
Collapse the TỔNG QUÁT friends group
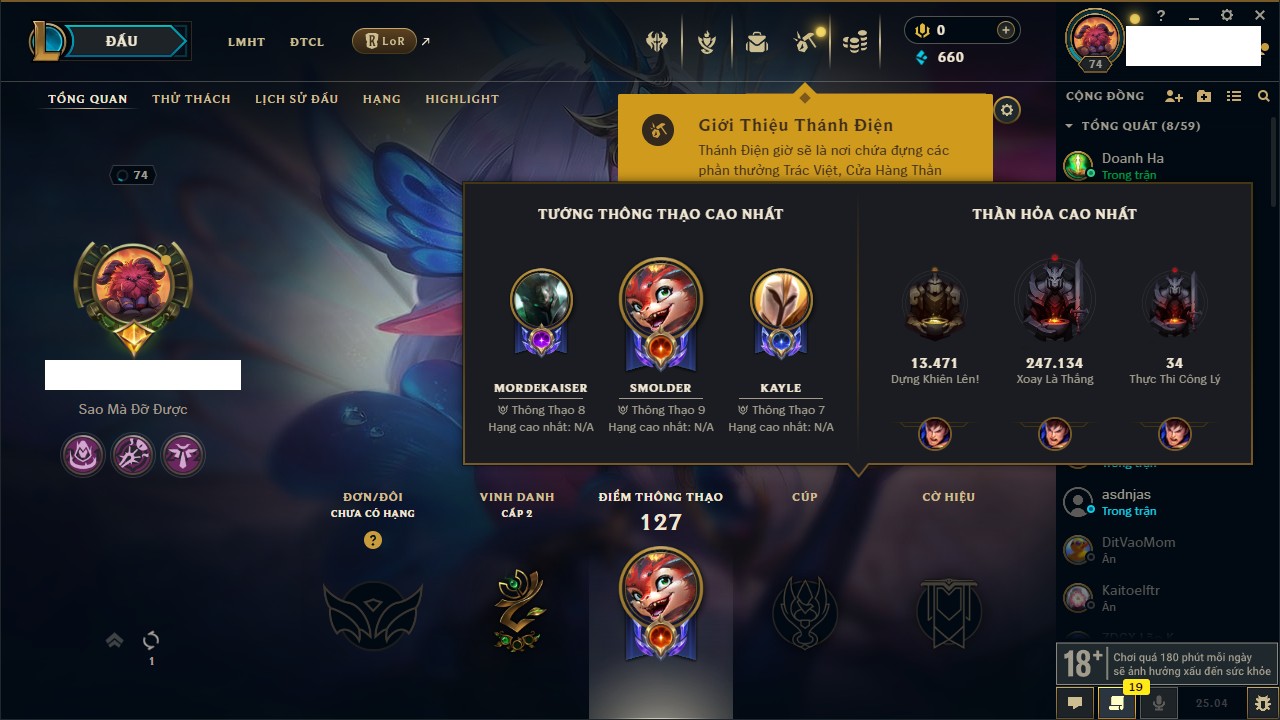point(1069,126)
